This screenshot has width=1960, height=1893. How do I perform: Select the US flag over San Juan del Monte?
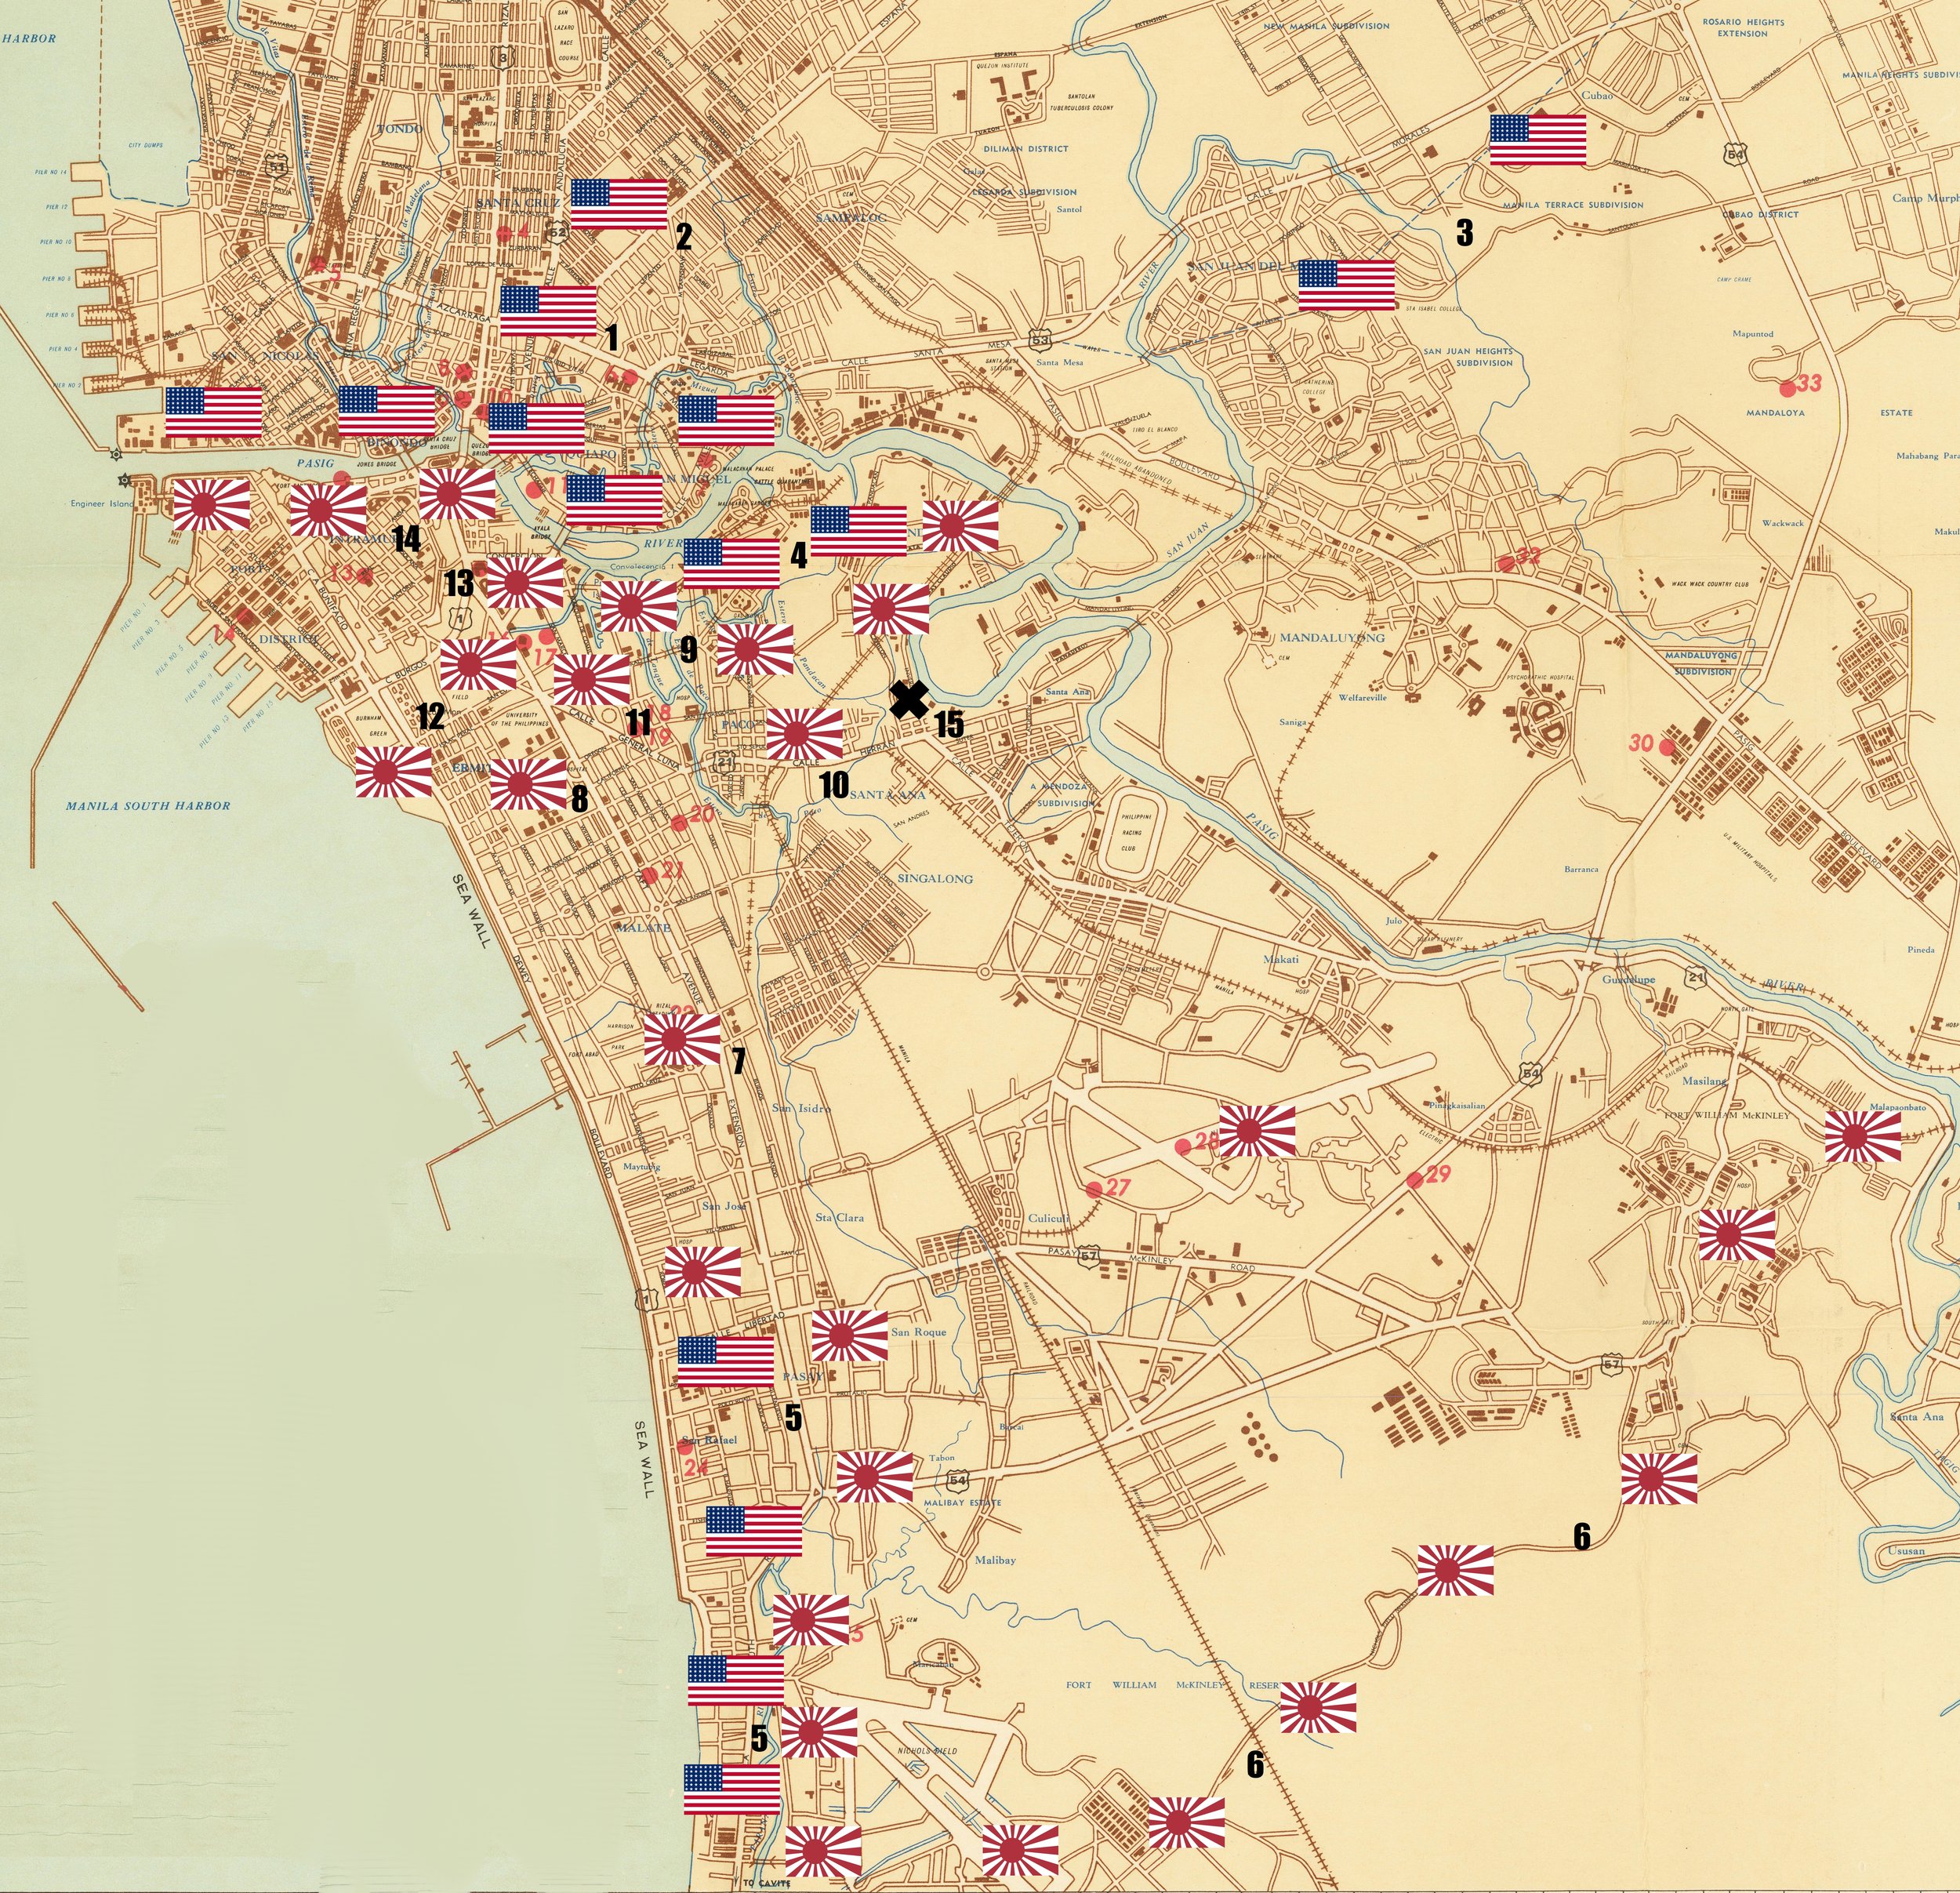(x=1346, y=286)
